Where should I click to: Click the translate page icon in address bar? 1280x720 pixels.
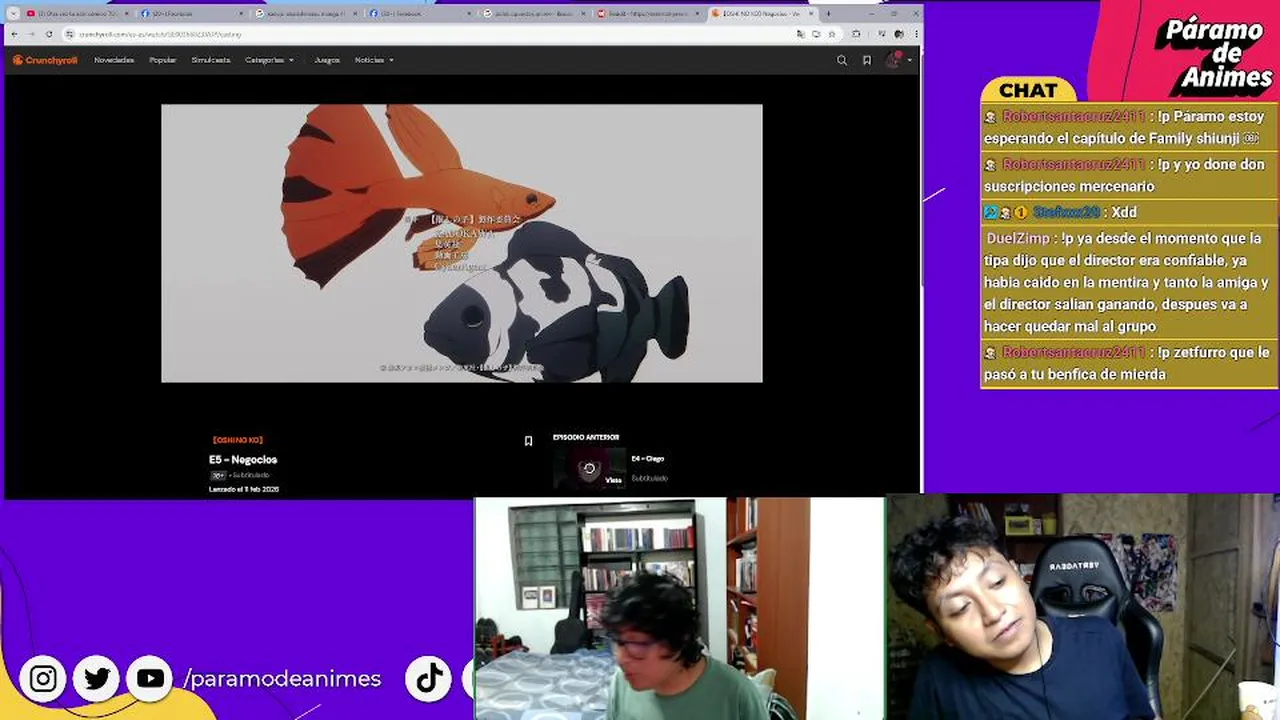click(x=801, y=34)
